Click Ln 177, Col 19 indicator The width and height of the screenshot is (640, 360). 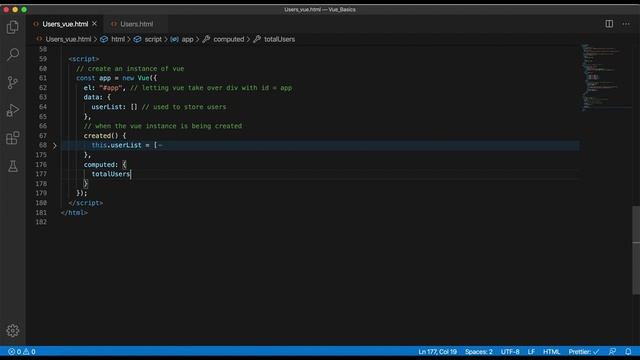(x=437, y=351)
